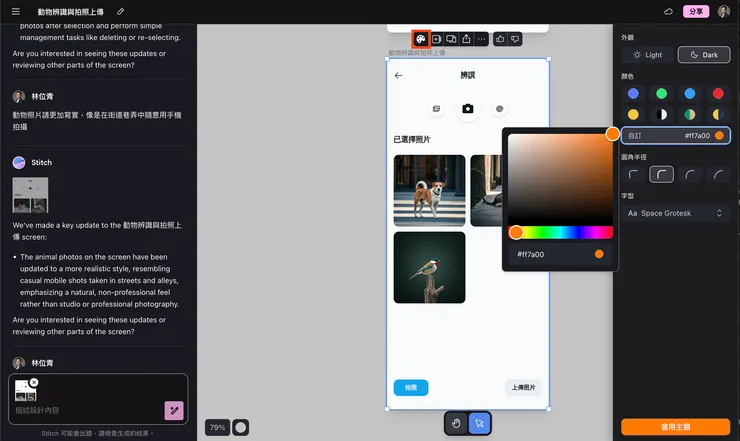
Task: Open the theme palette icon in toolbar
Action: [420, 39]
